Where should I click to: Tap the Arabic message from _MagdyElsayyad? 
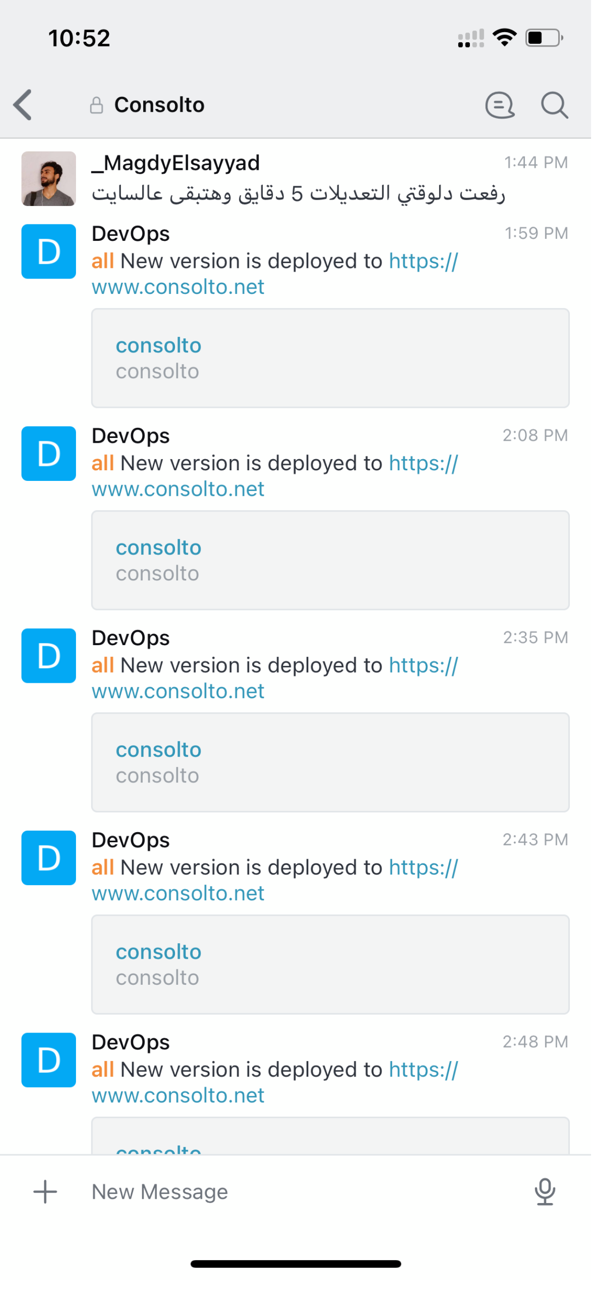[x=298, y=193]
